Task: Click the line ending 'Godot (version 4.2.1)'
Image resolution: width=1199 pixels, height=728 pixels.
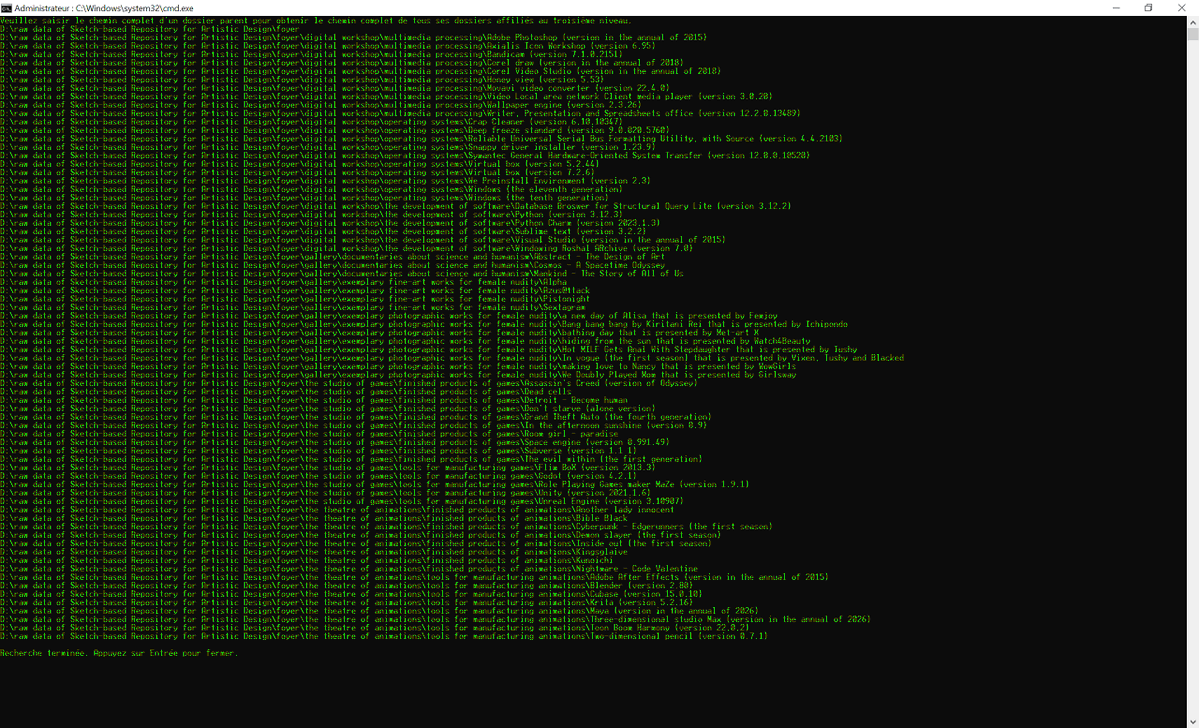Action: click(318, 476)
